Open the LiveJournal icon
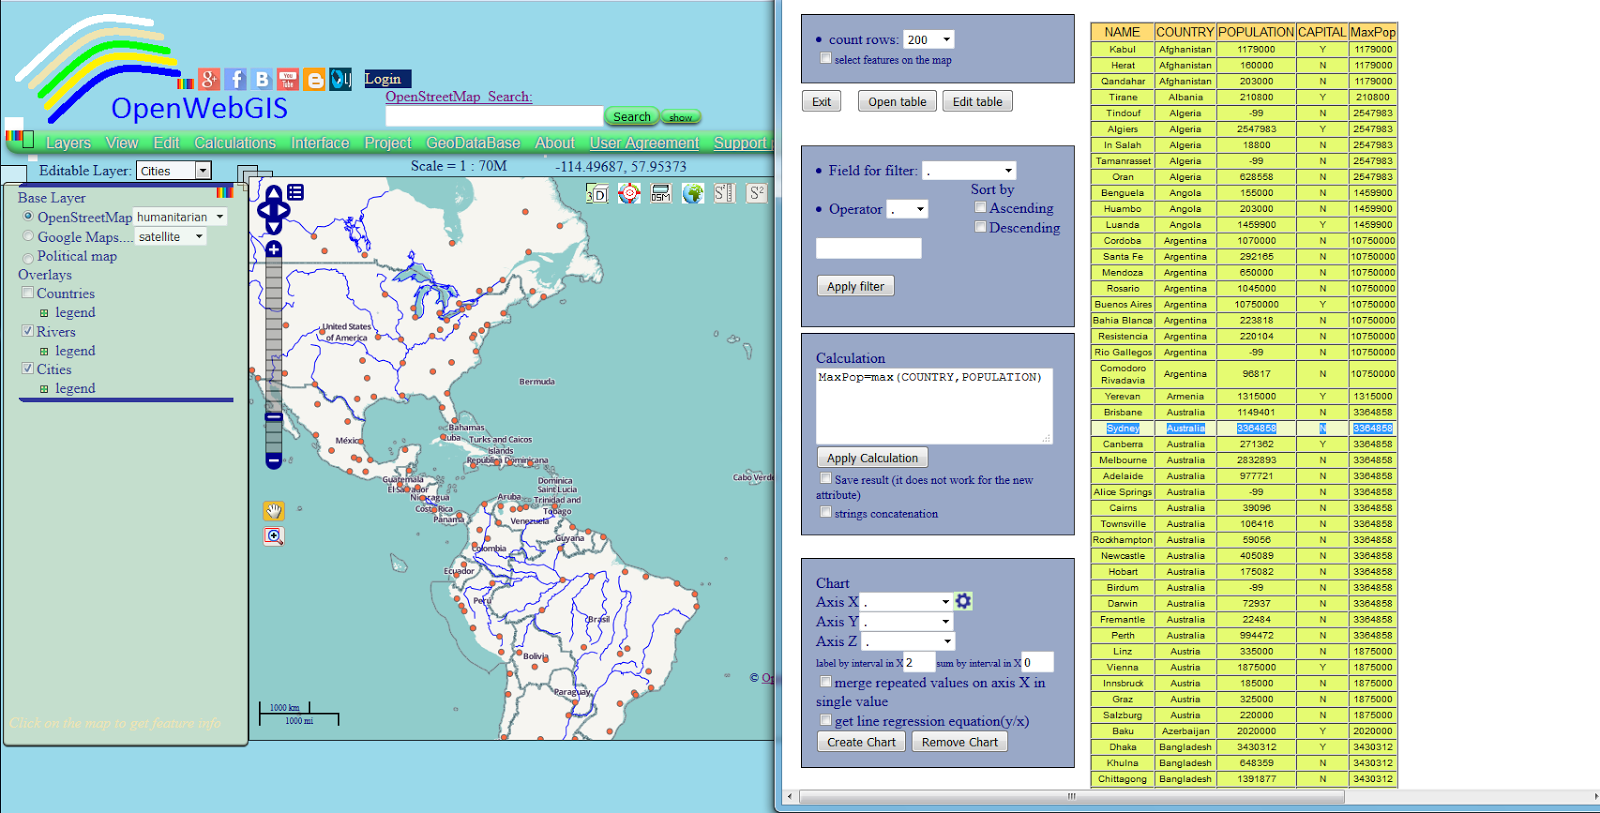 pyautogui.click(x=341, y=79)
